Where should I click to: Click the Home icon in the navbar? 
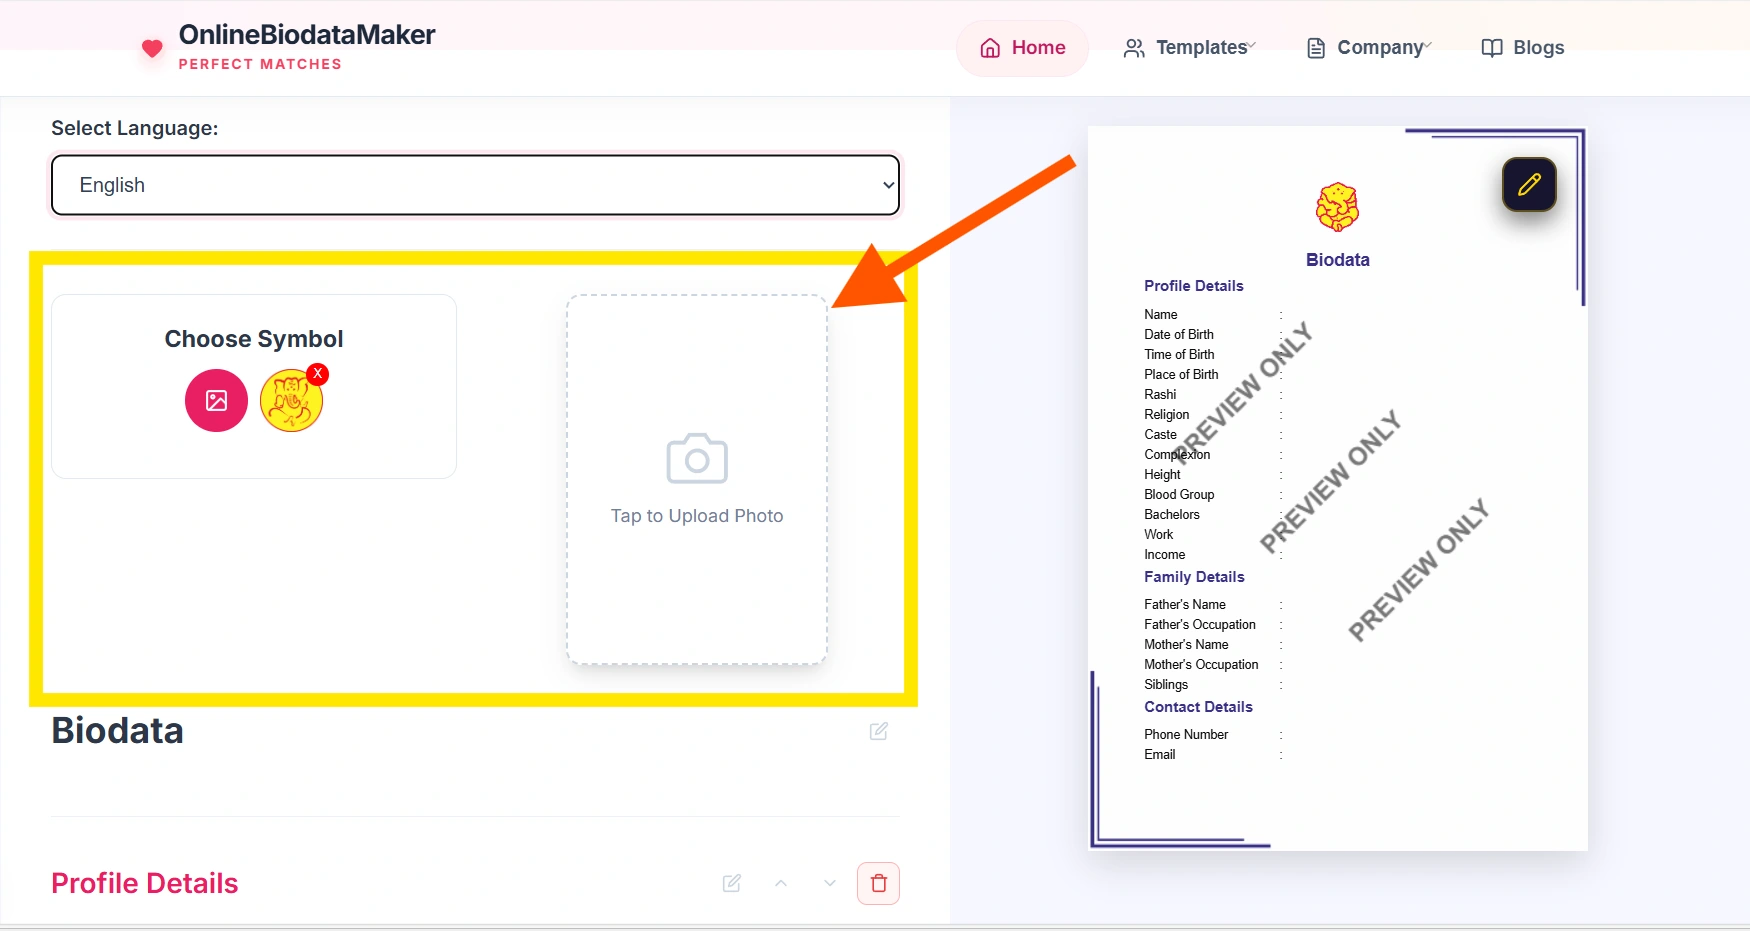click(x=989, y=47)
